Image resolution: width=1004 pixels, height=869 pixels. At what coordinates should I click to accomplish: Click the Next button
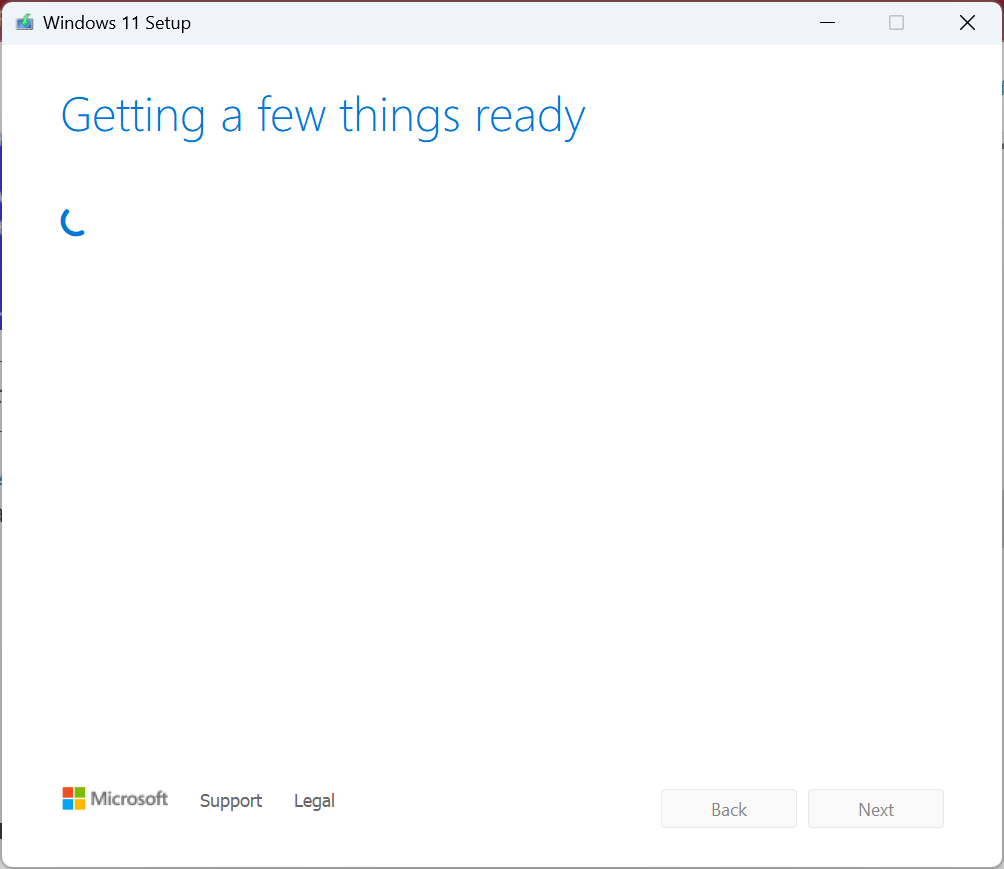(875, 809)
